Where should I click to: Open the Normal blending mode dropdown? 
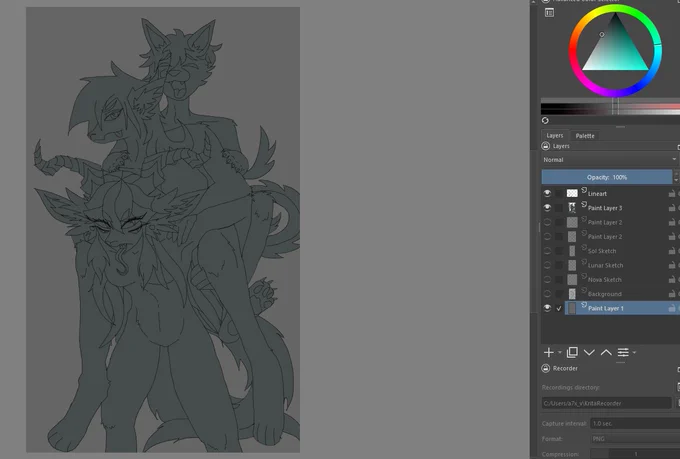point(609,160)
